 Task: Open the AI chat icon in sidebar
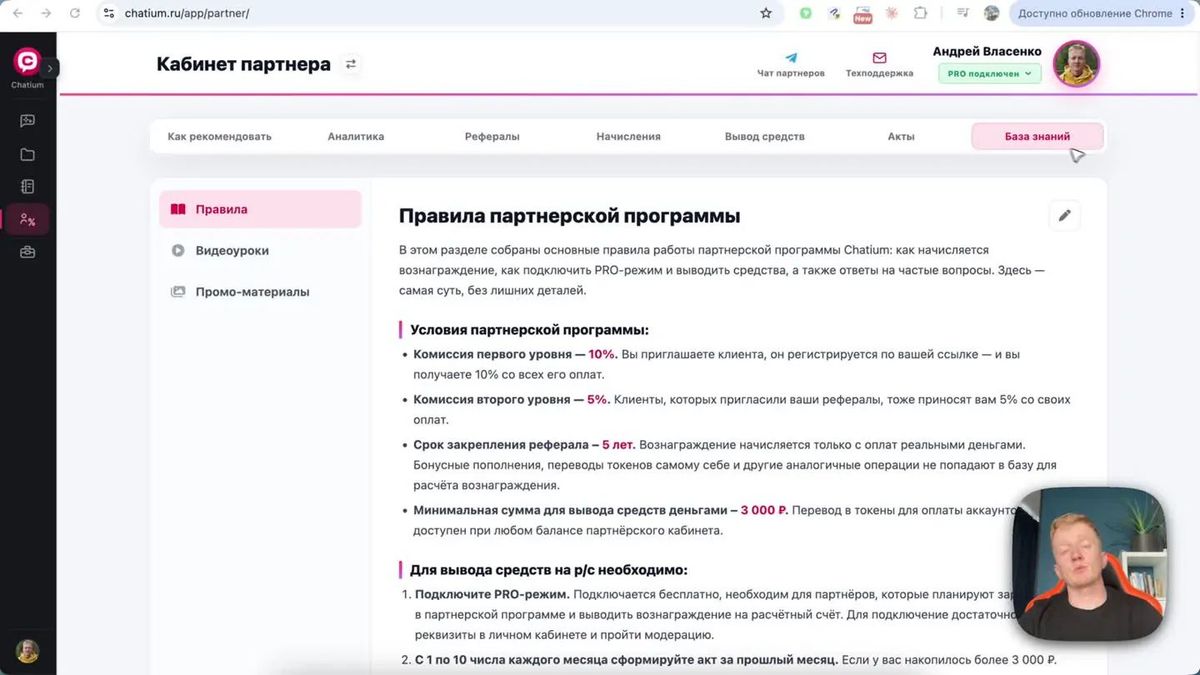[x=27, y=121]
